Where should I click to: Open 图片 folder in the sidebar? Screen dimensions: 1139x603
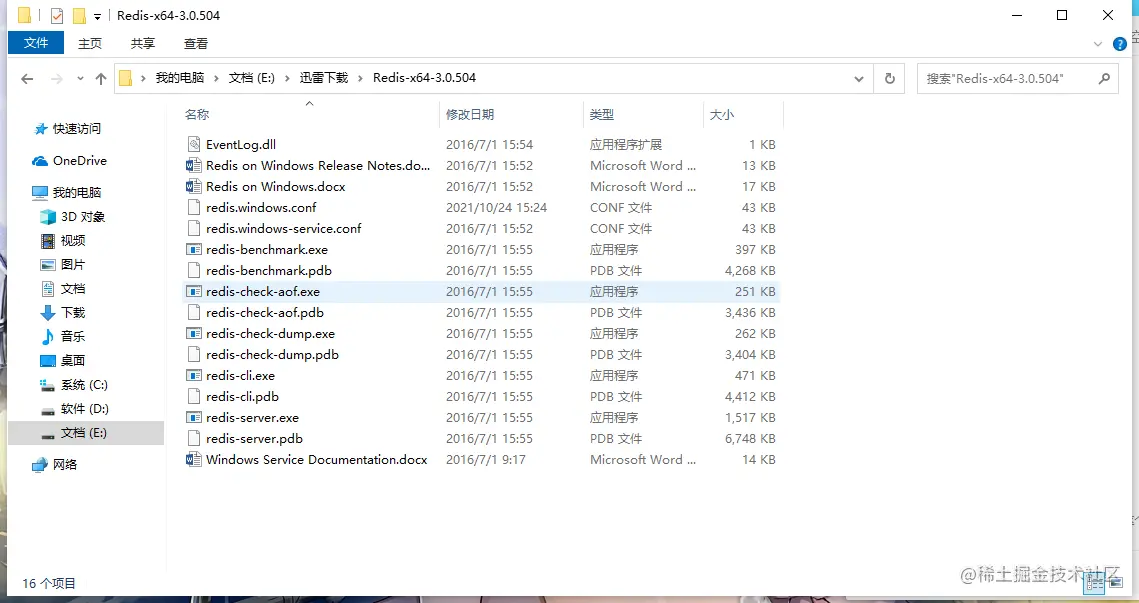(x=63, y=264)
